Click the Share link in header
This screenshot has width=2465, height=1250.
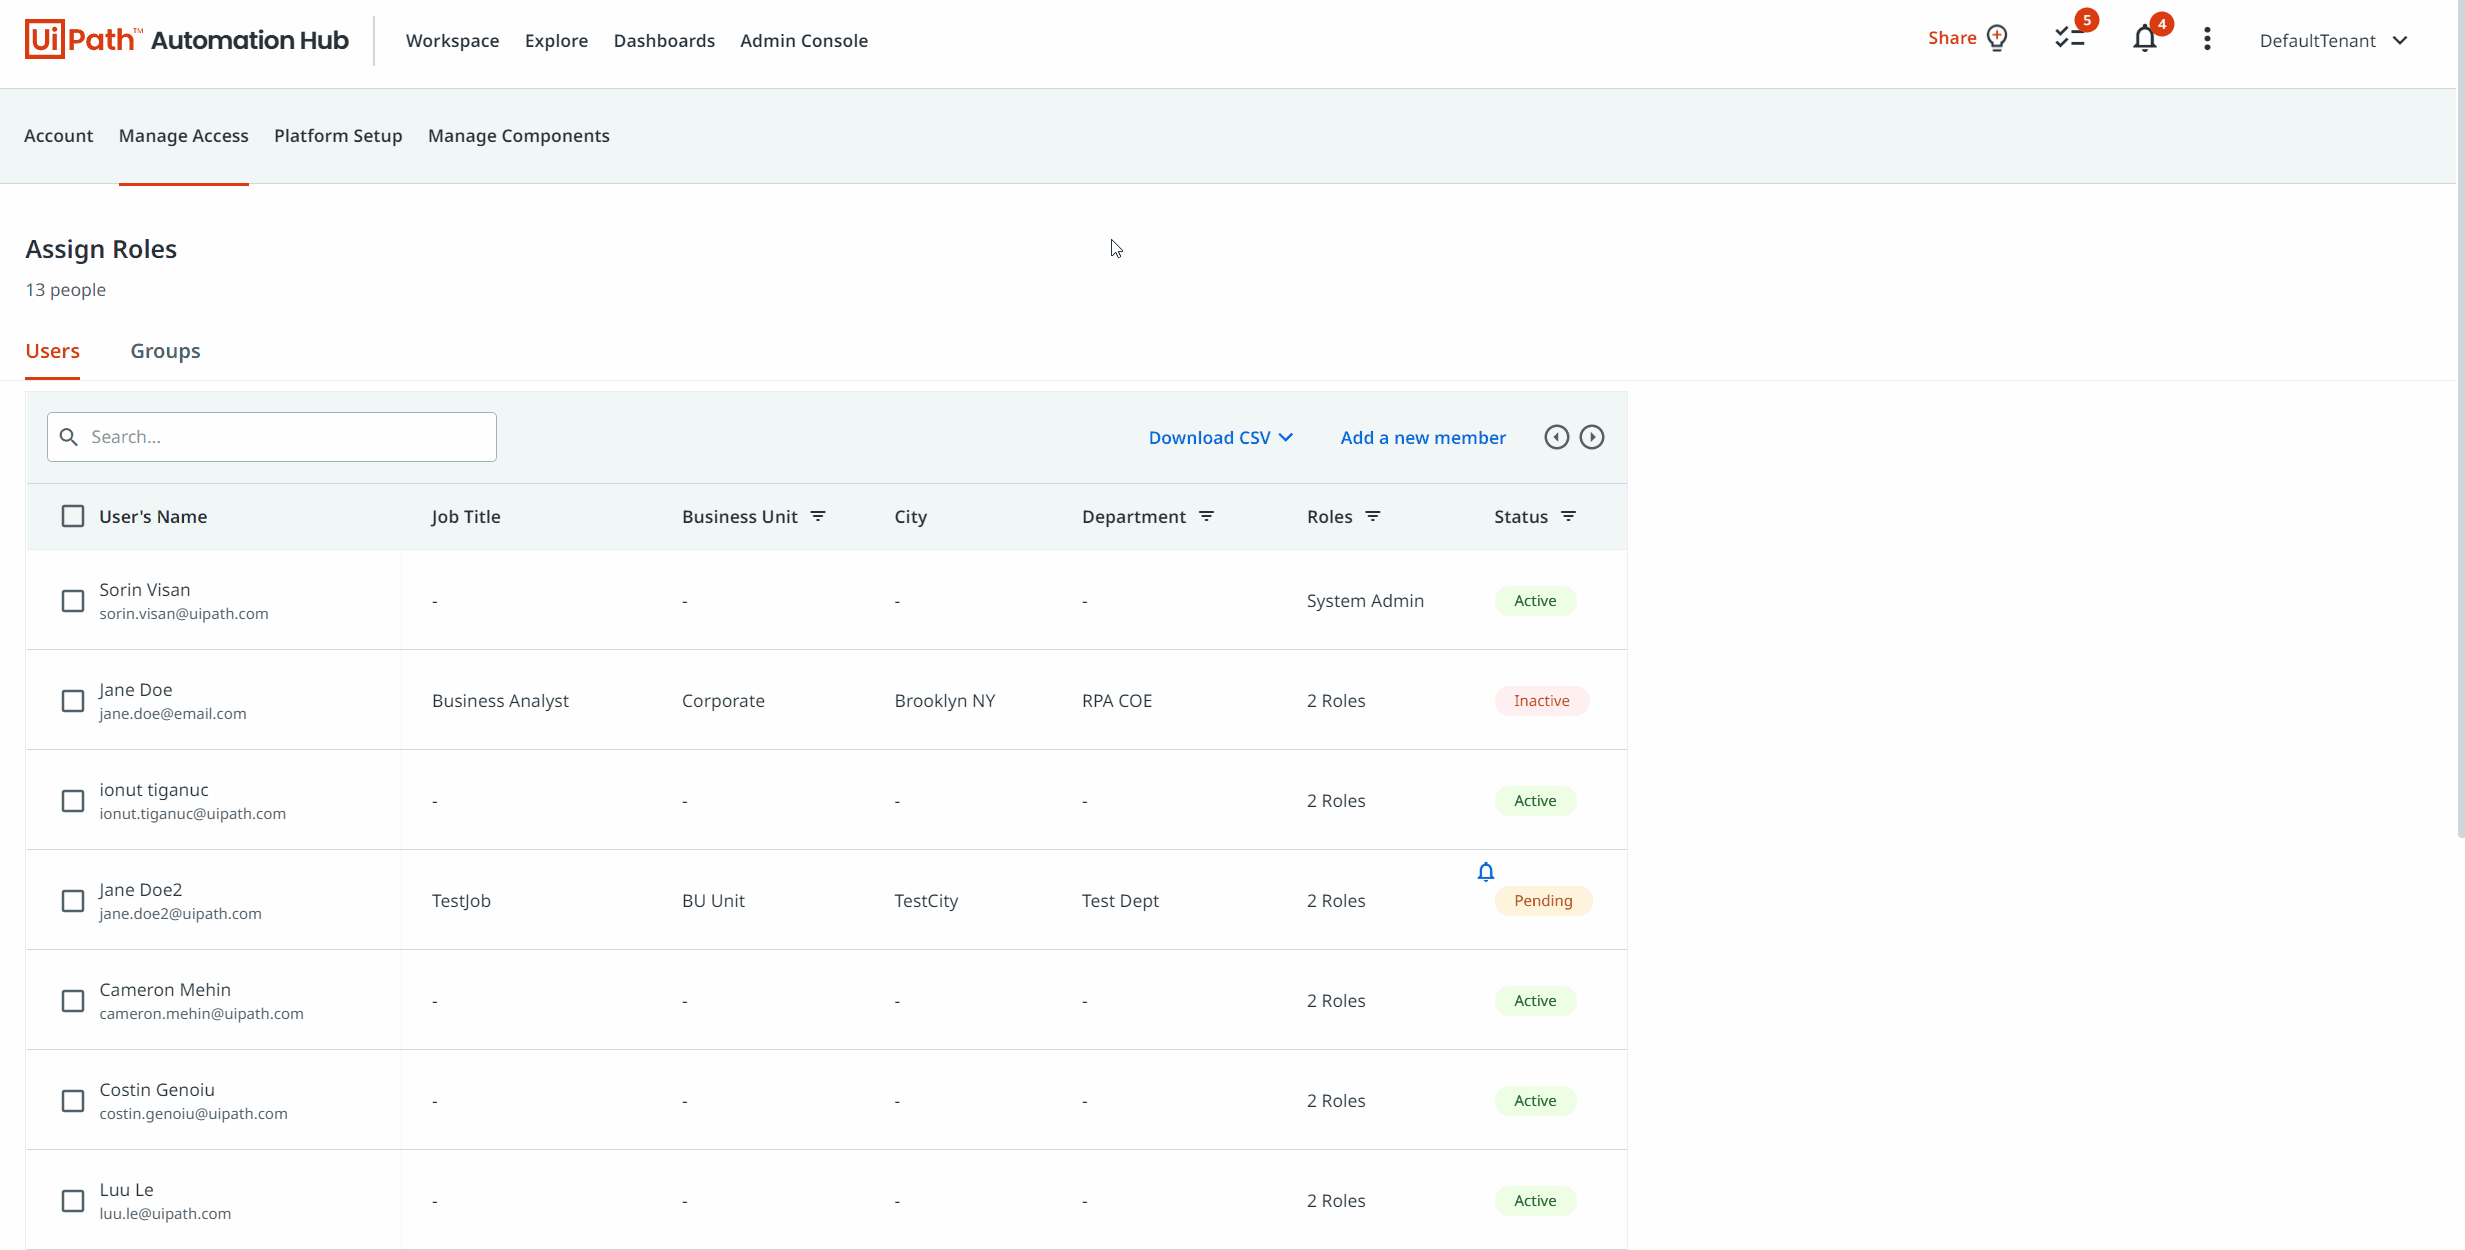(1952, 38)
